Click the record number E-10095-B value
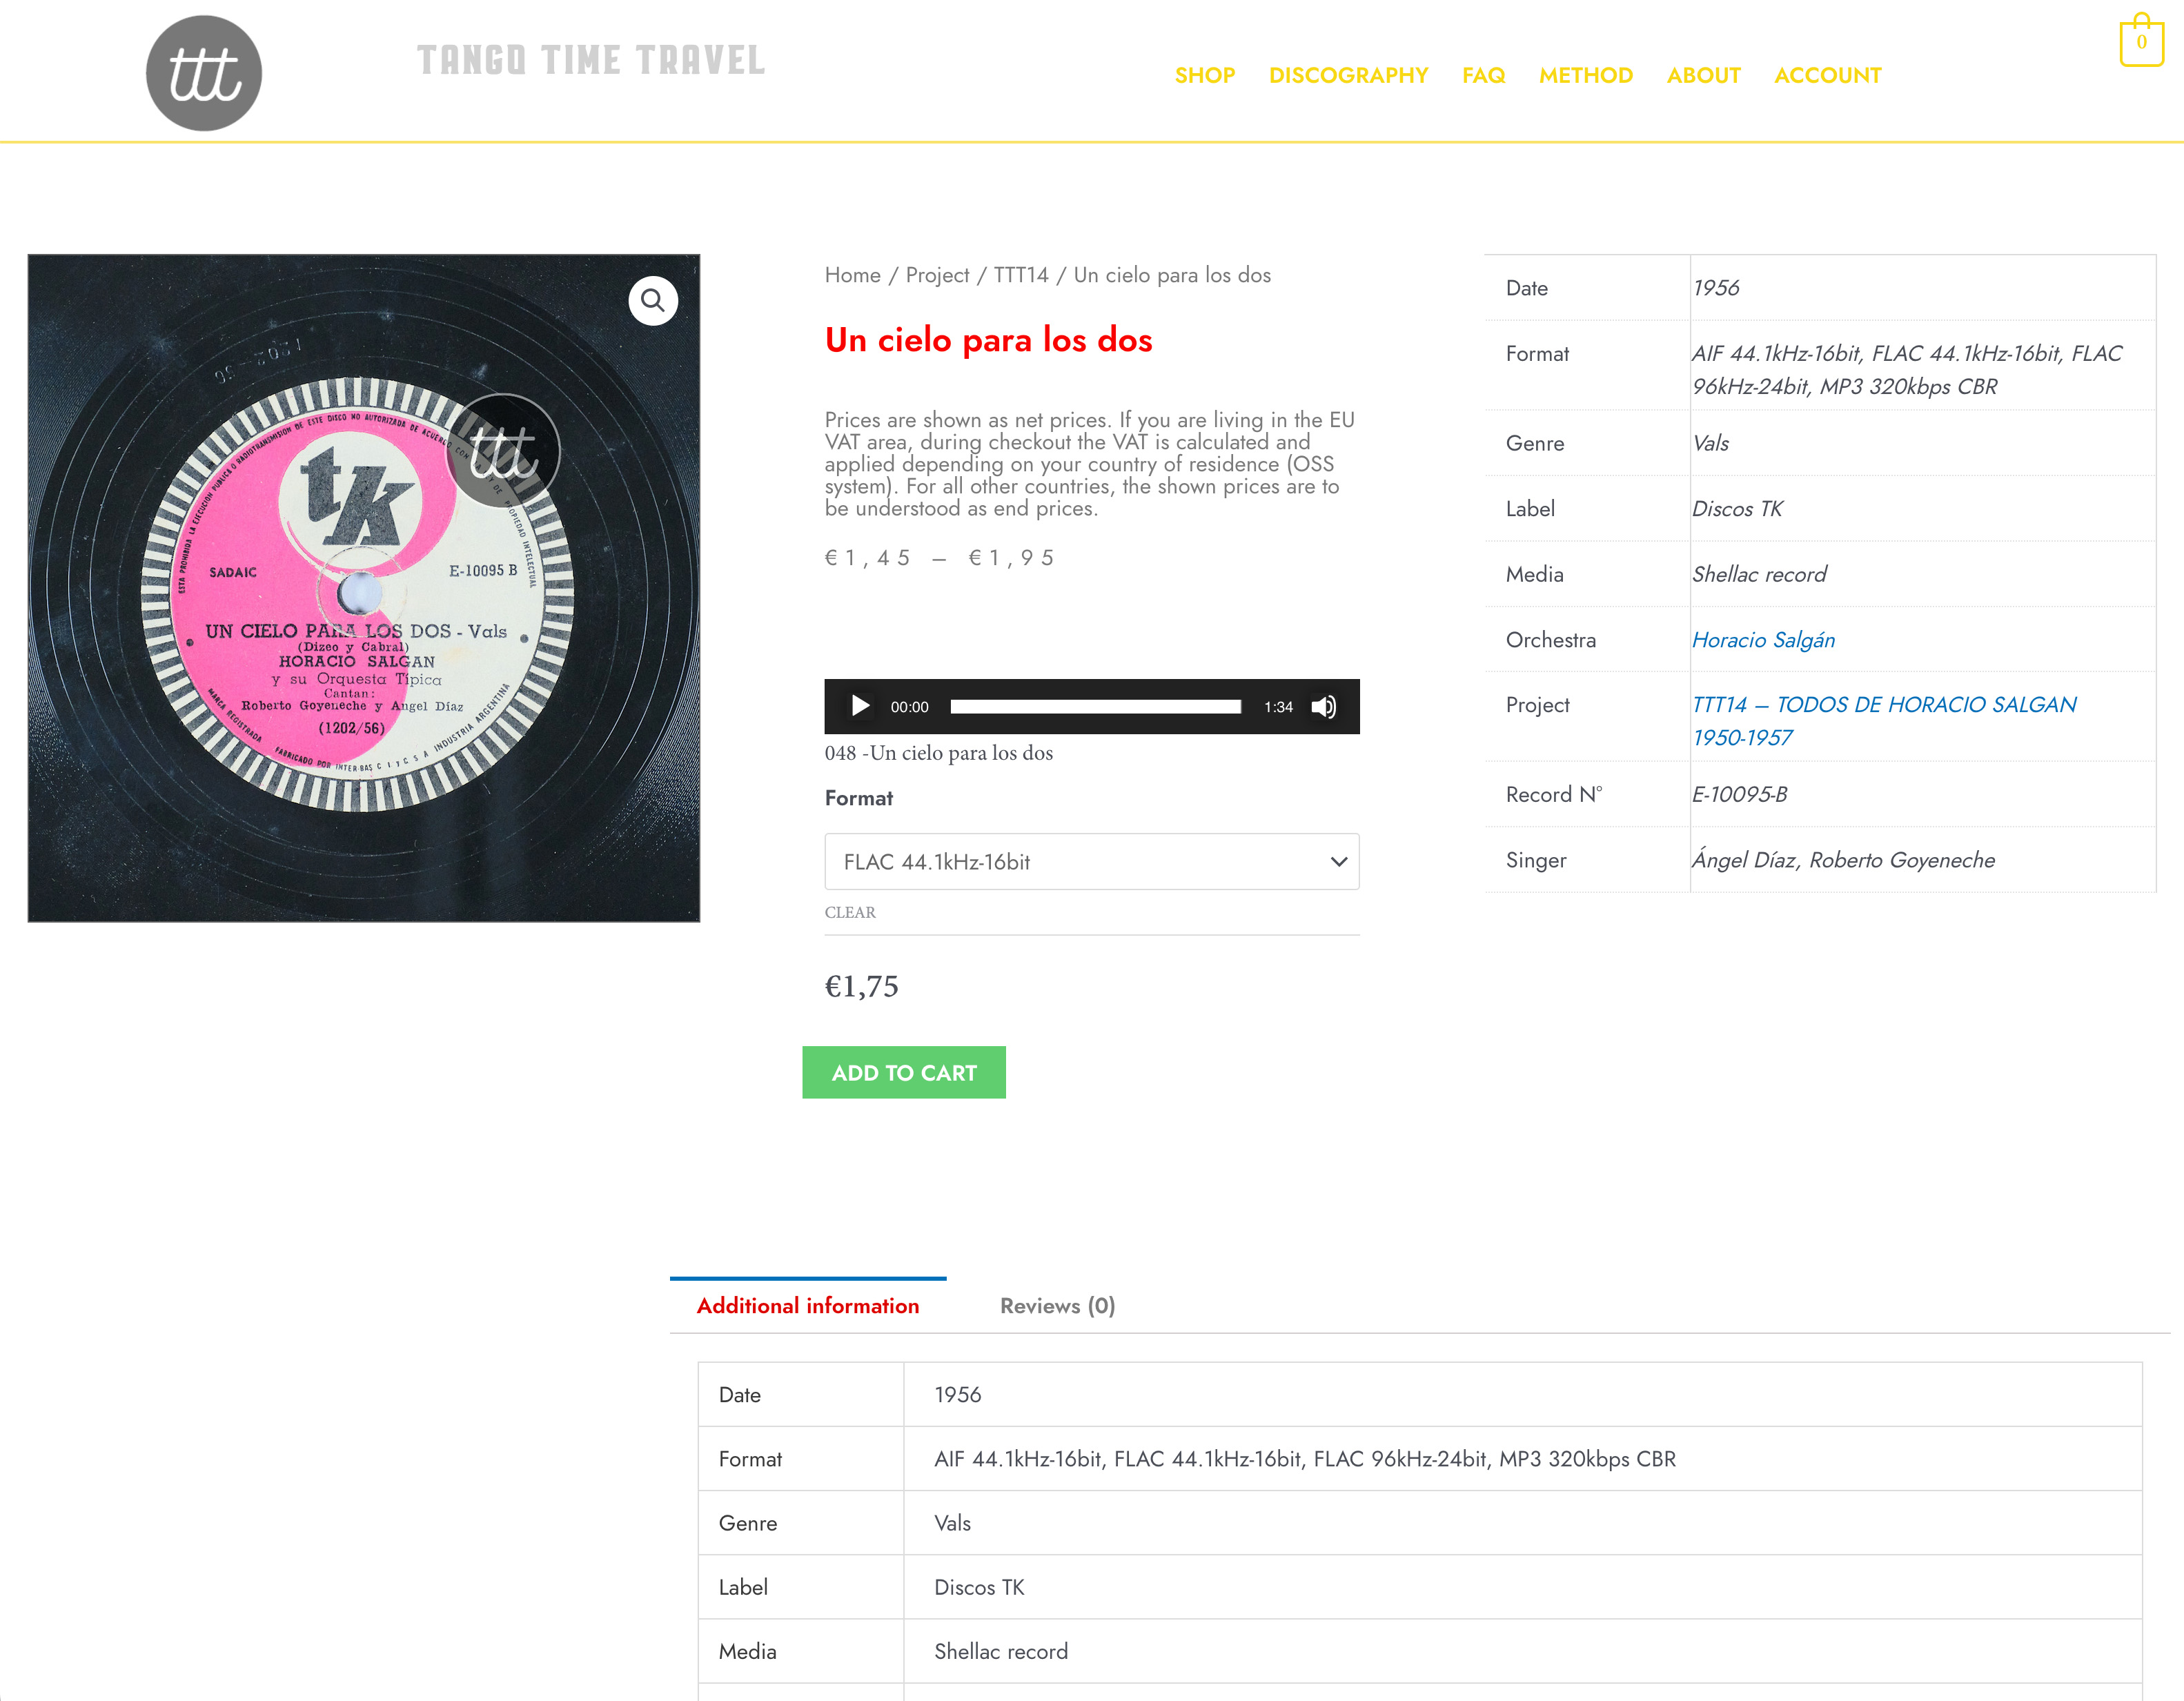The height and width of the screenshot is (1701, 2184). [x=1739, y=794]
